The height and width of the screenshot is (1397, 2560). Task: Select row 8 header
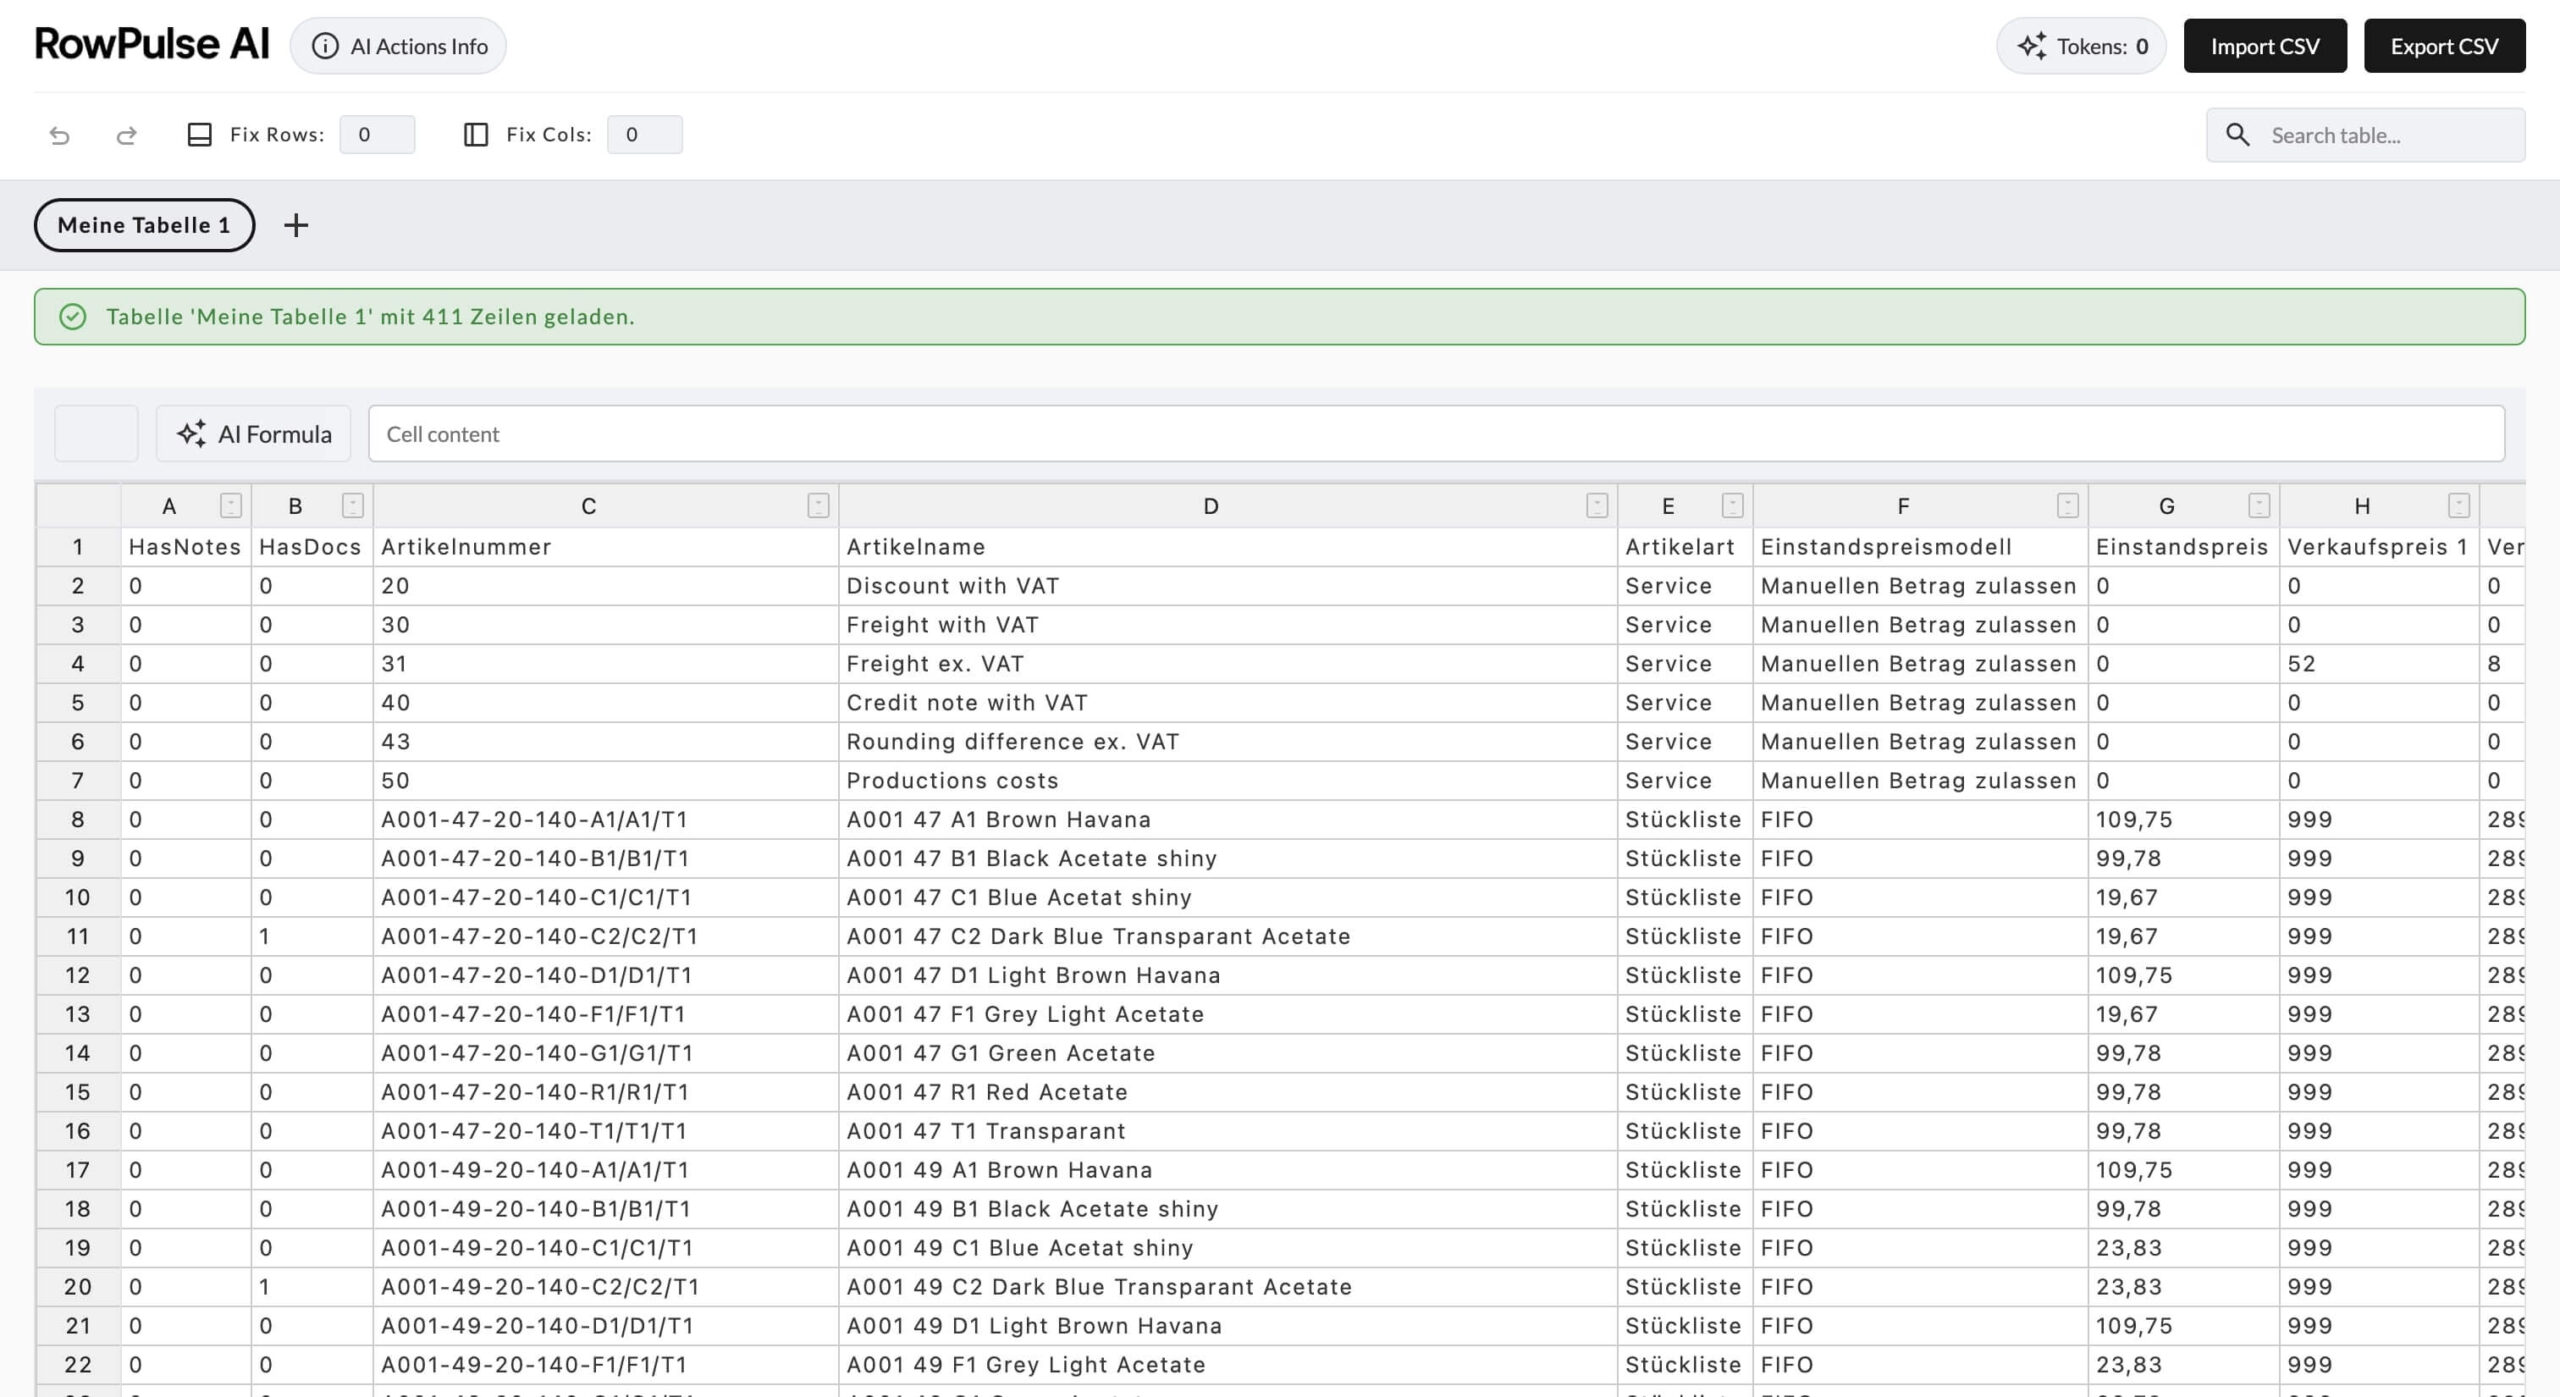(x=78, y=820)
